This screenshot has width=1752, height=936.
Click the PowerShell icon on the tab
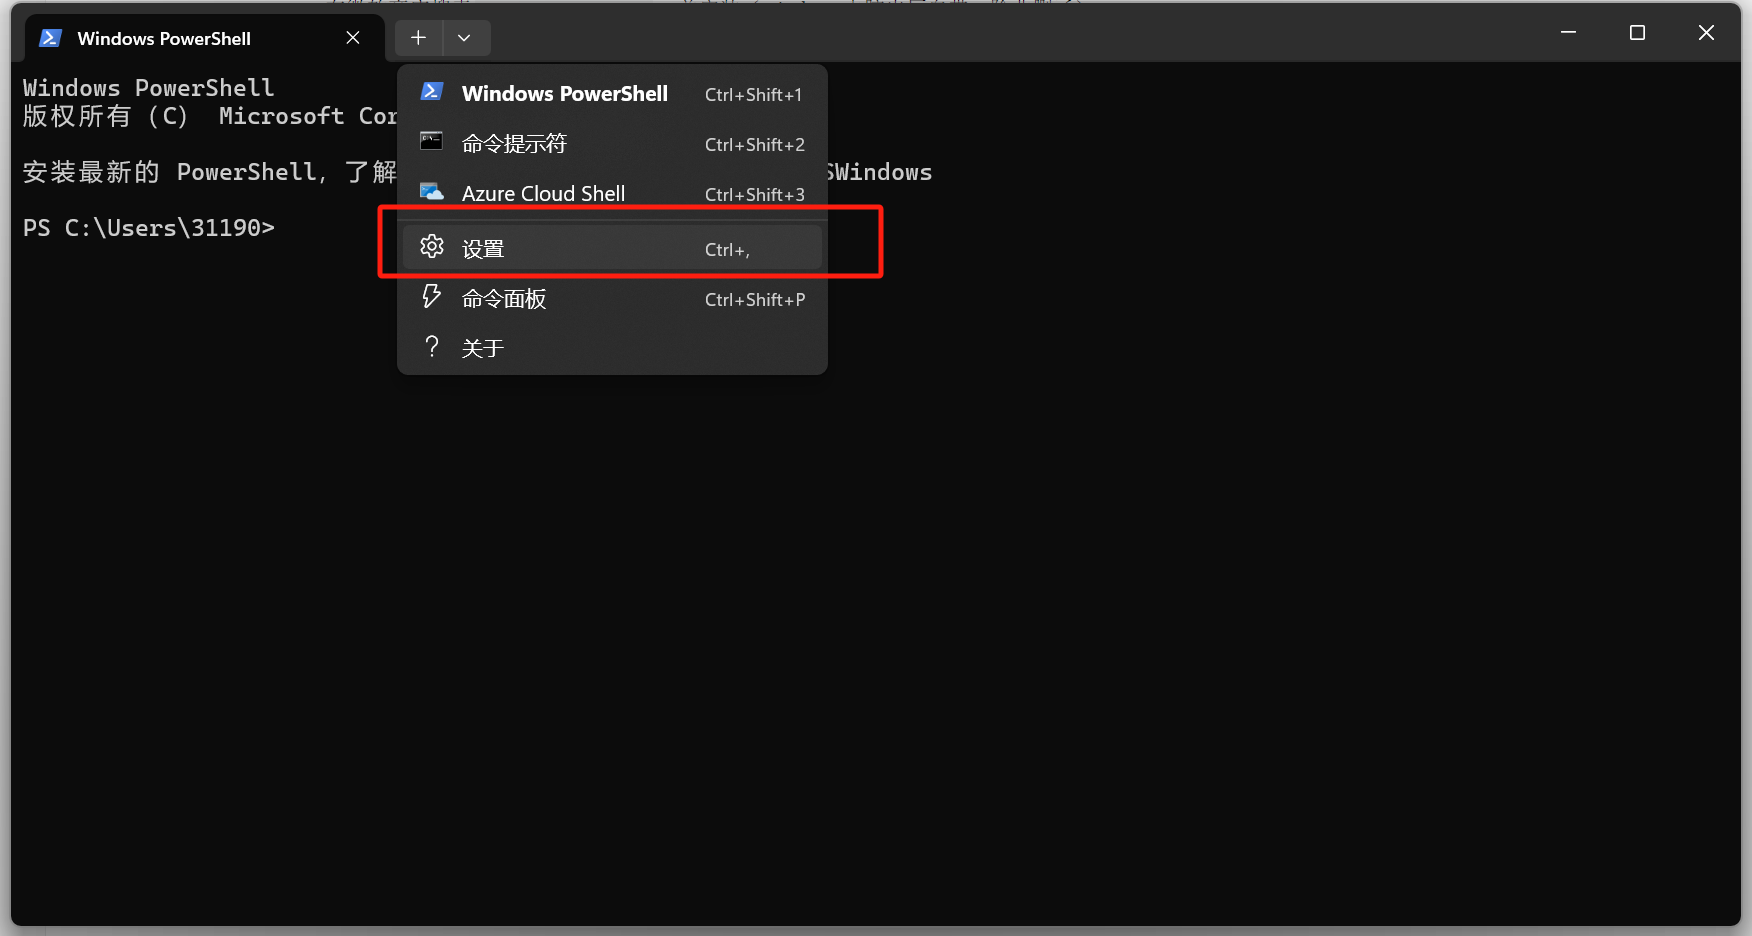50,38
